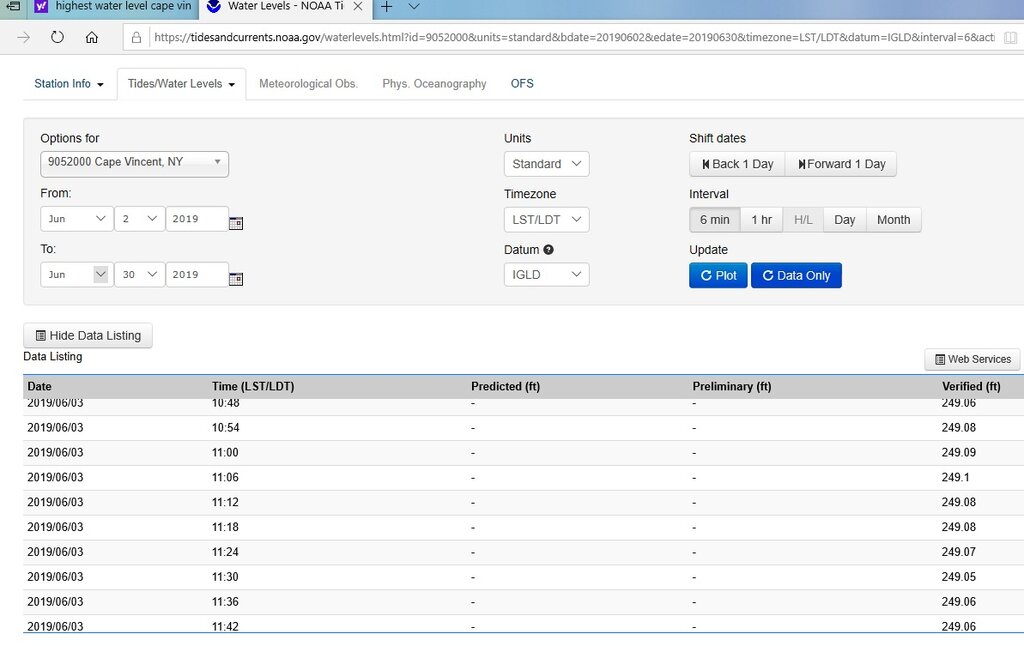Image resolution: width=1024 pixels, height=646 pixels.
Task: Open the To date calendar picker icon
Action: point(236,278)
